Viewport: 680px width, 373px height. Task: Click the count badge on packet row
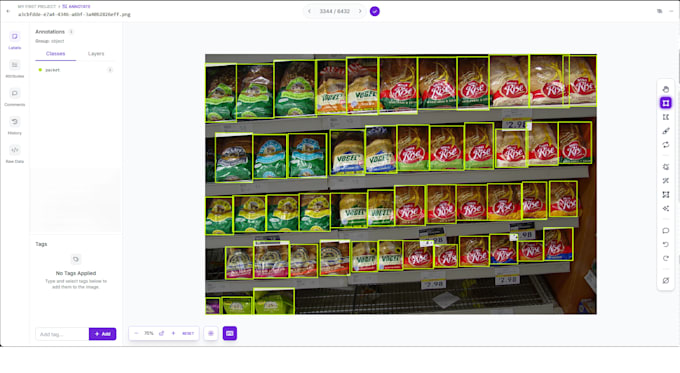pos(110,70)
